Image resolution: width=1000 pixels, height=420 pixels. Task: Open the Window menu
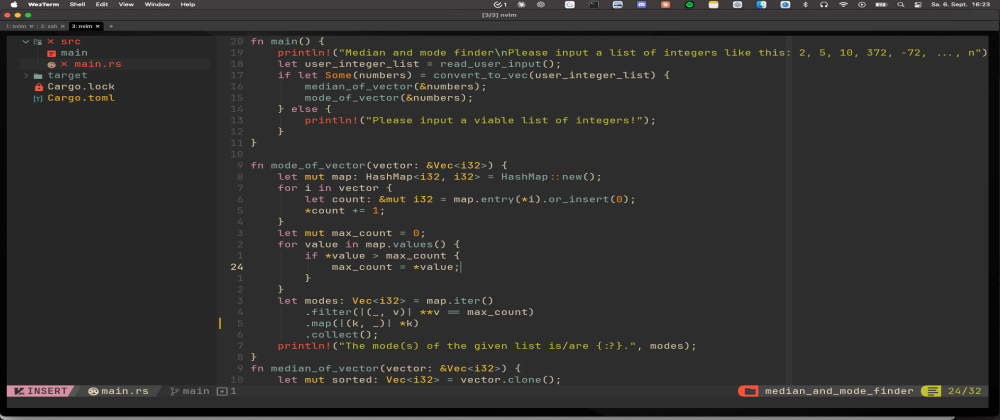click(157, 4)
